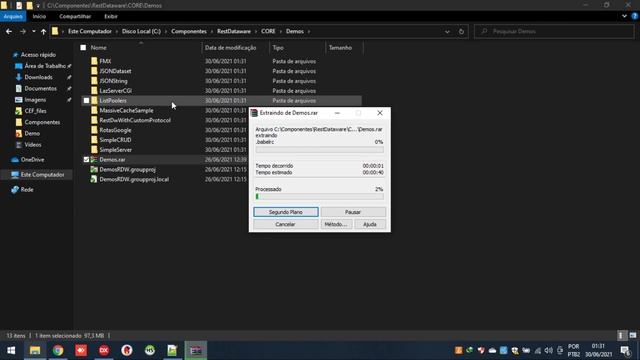Image resolution: width=640 pixels, height=360 pixels.
Task: Switch to large icons view in status bar
Action: click(633, 336)
